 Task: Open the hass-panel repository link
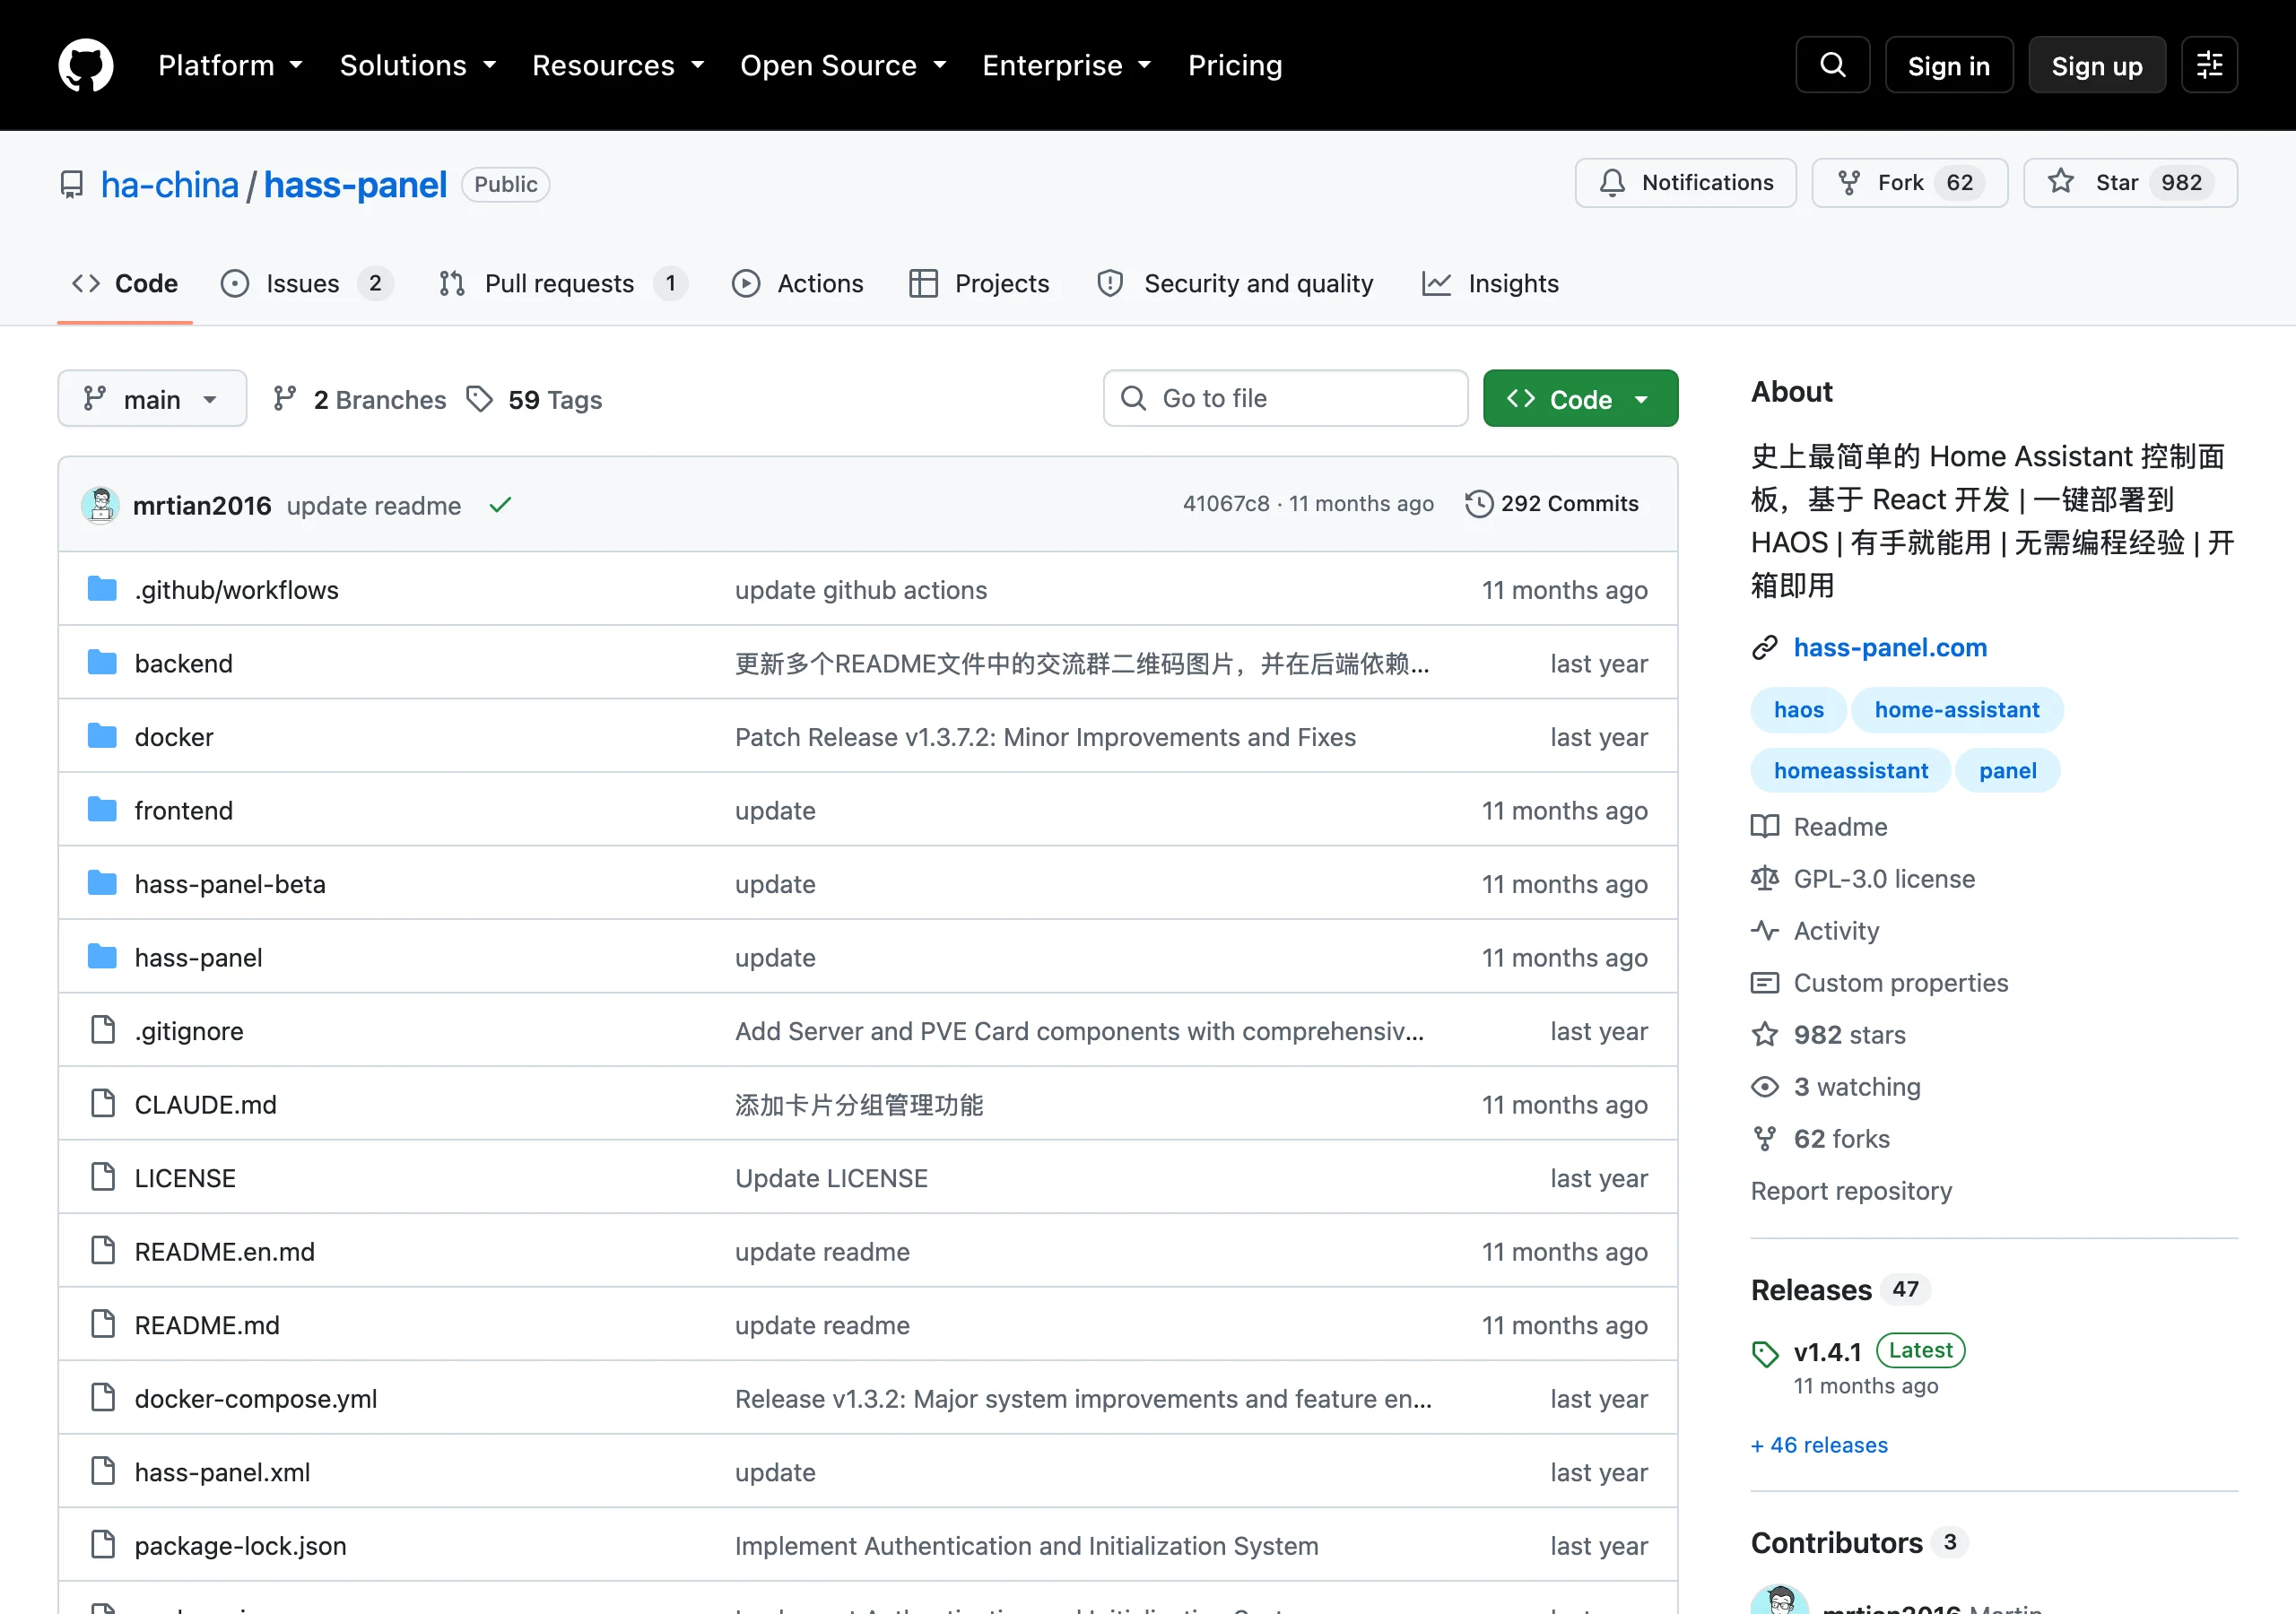click(x=355, y=185)
